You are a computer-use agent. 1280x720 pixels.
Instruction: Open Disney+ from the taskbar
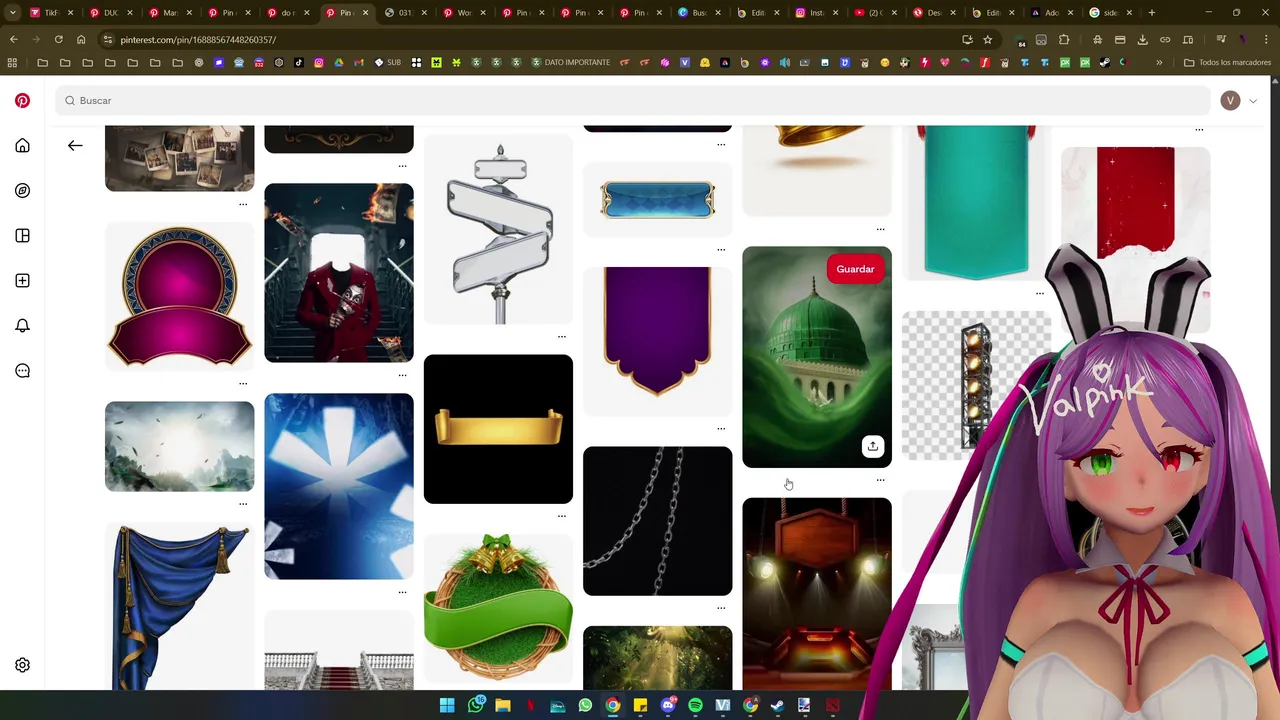(558, 705)
